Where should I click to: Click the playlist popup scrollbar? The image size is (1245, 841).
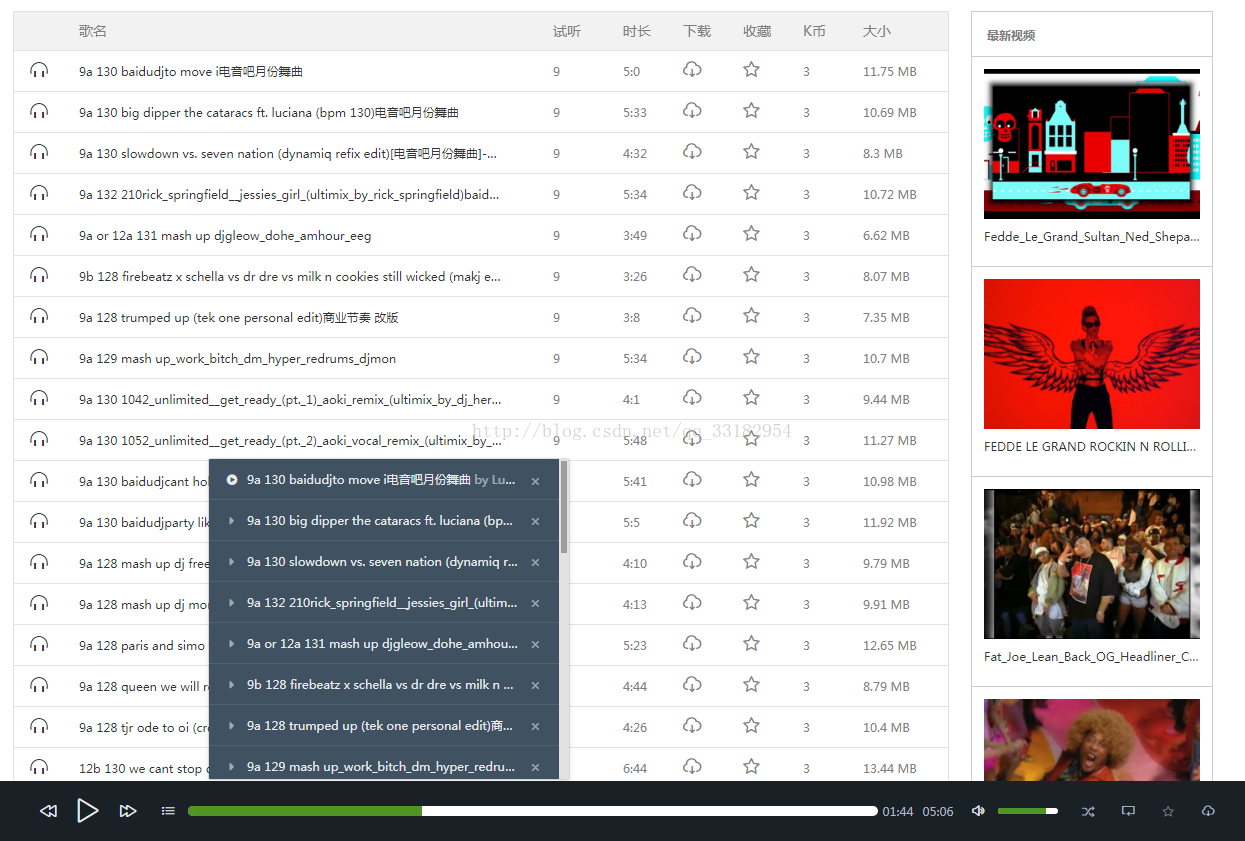564,507
